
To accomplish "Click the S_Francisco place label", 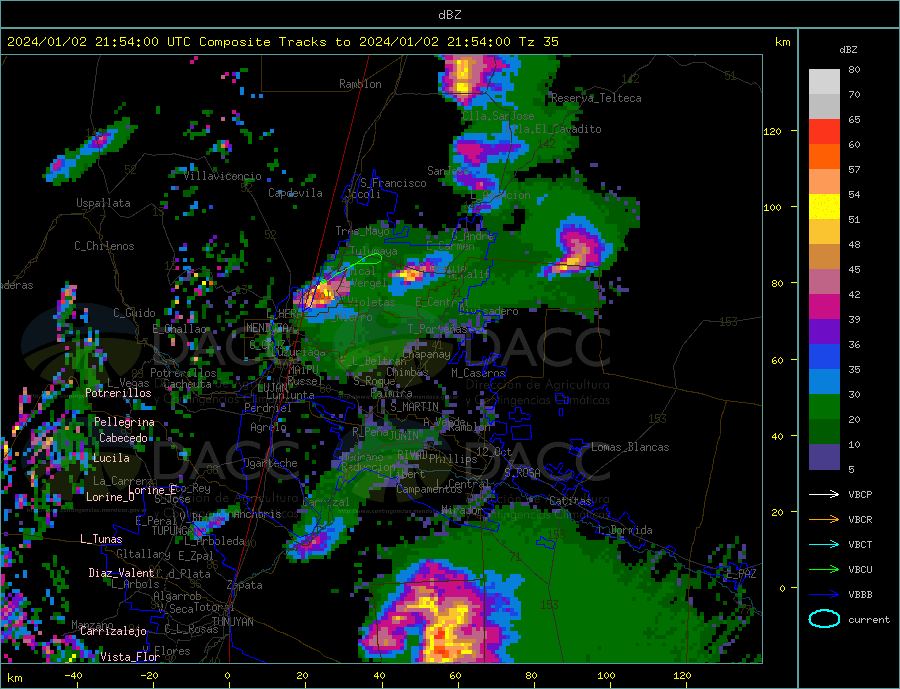I will tap(394, 183).
